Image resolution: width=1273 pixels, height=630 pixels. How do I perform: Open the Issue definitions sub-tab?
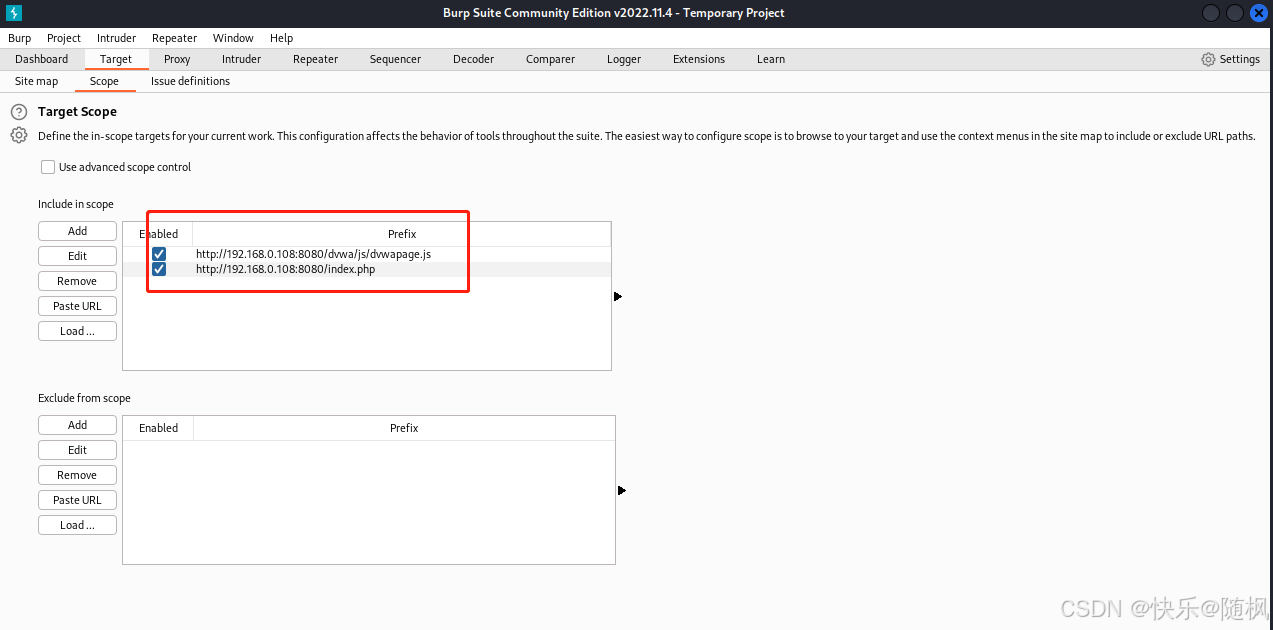pyautogui.click(x=190, y=81)
